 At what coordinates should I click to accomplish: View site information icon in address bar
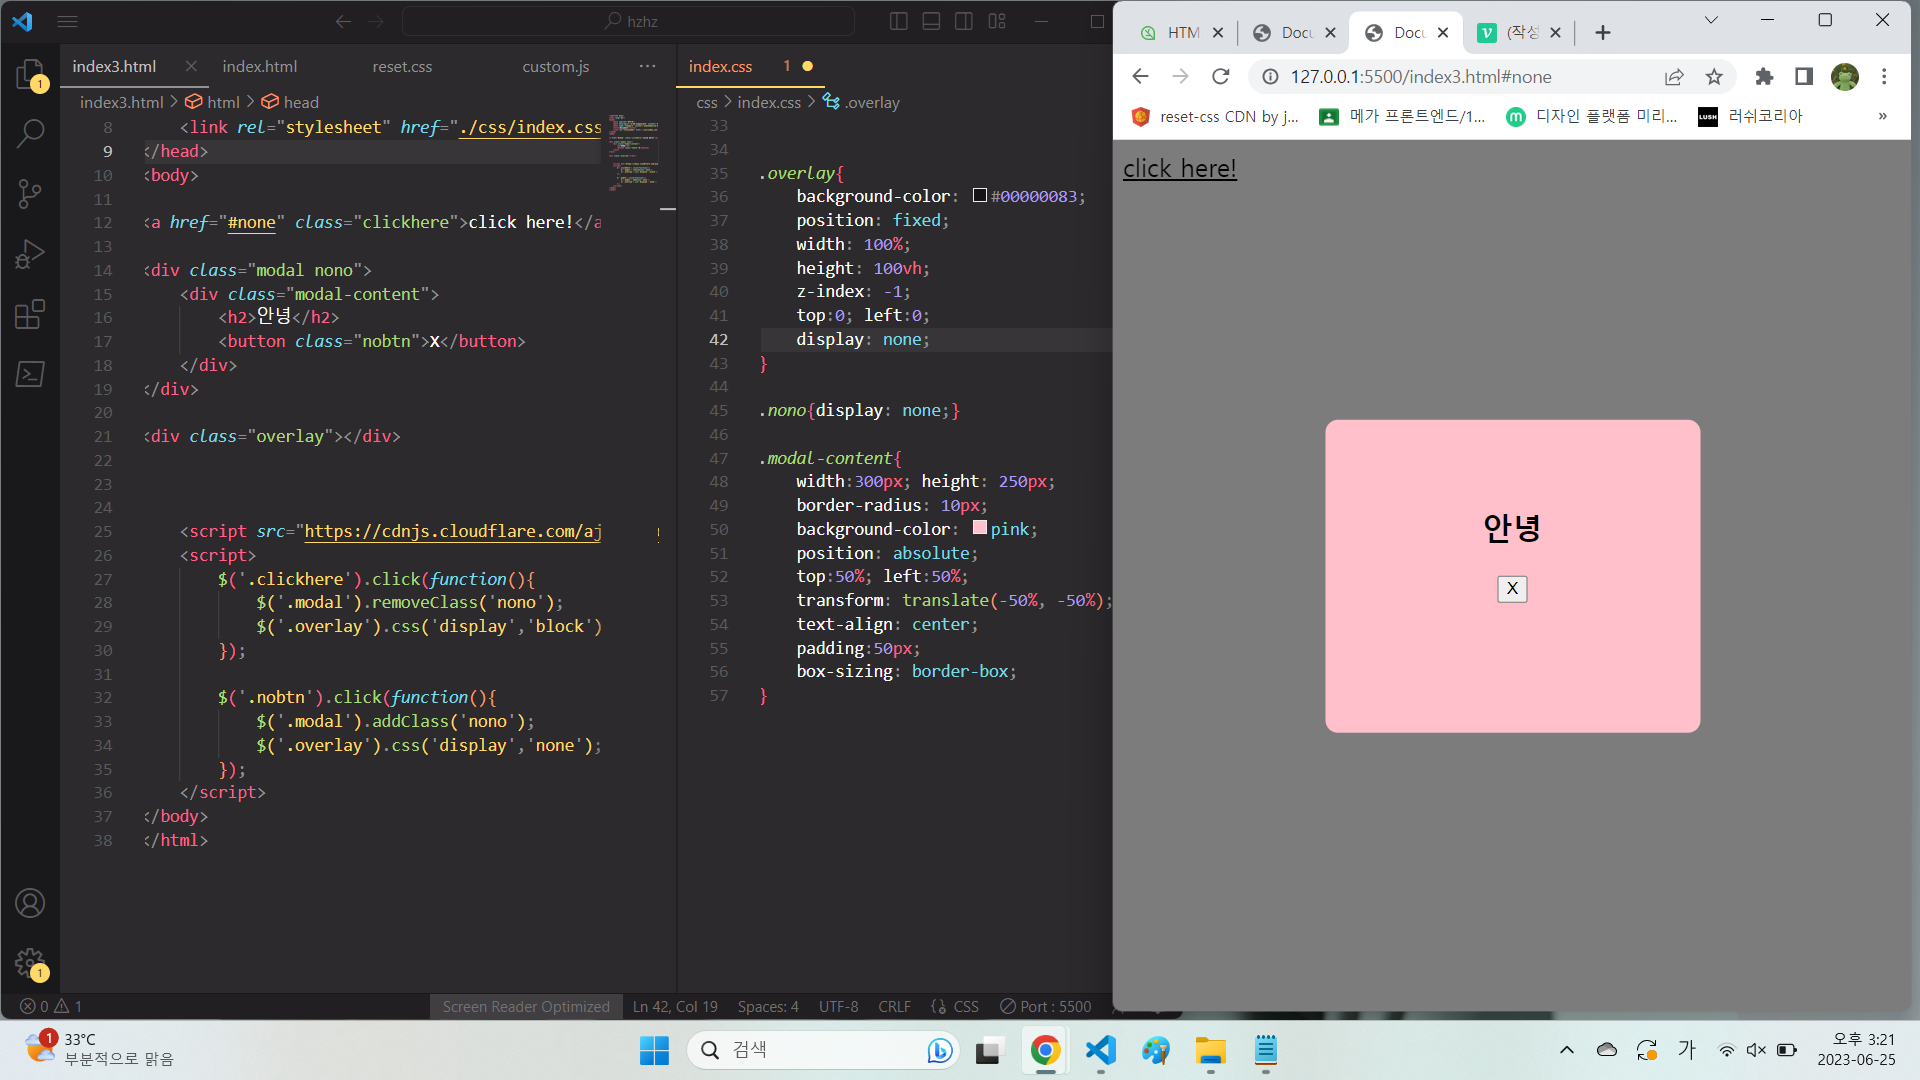tap(1270, 77)
